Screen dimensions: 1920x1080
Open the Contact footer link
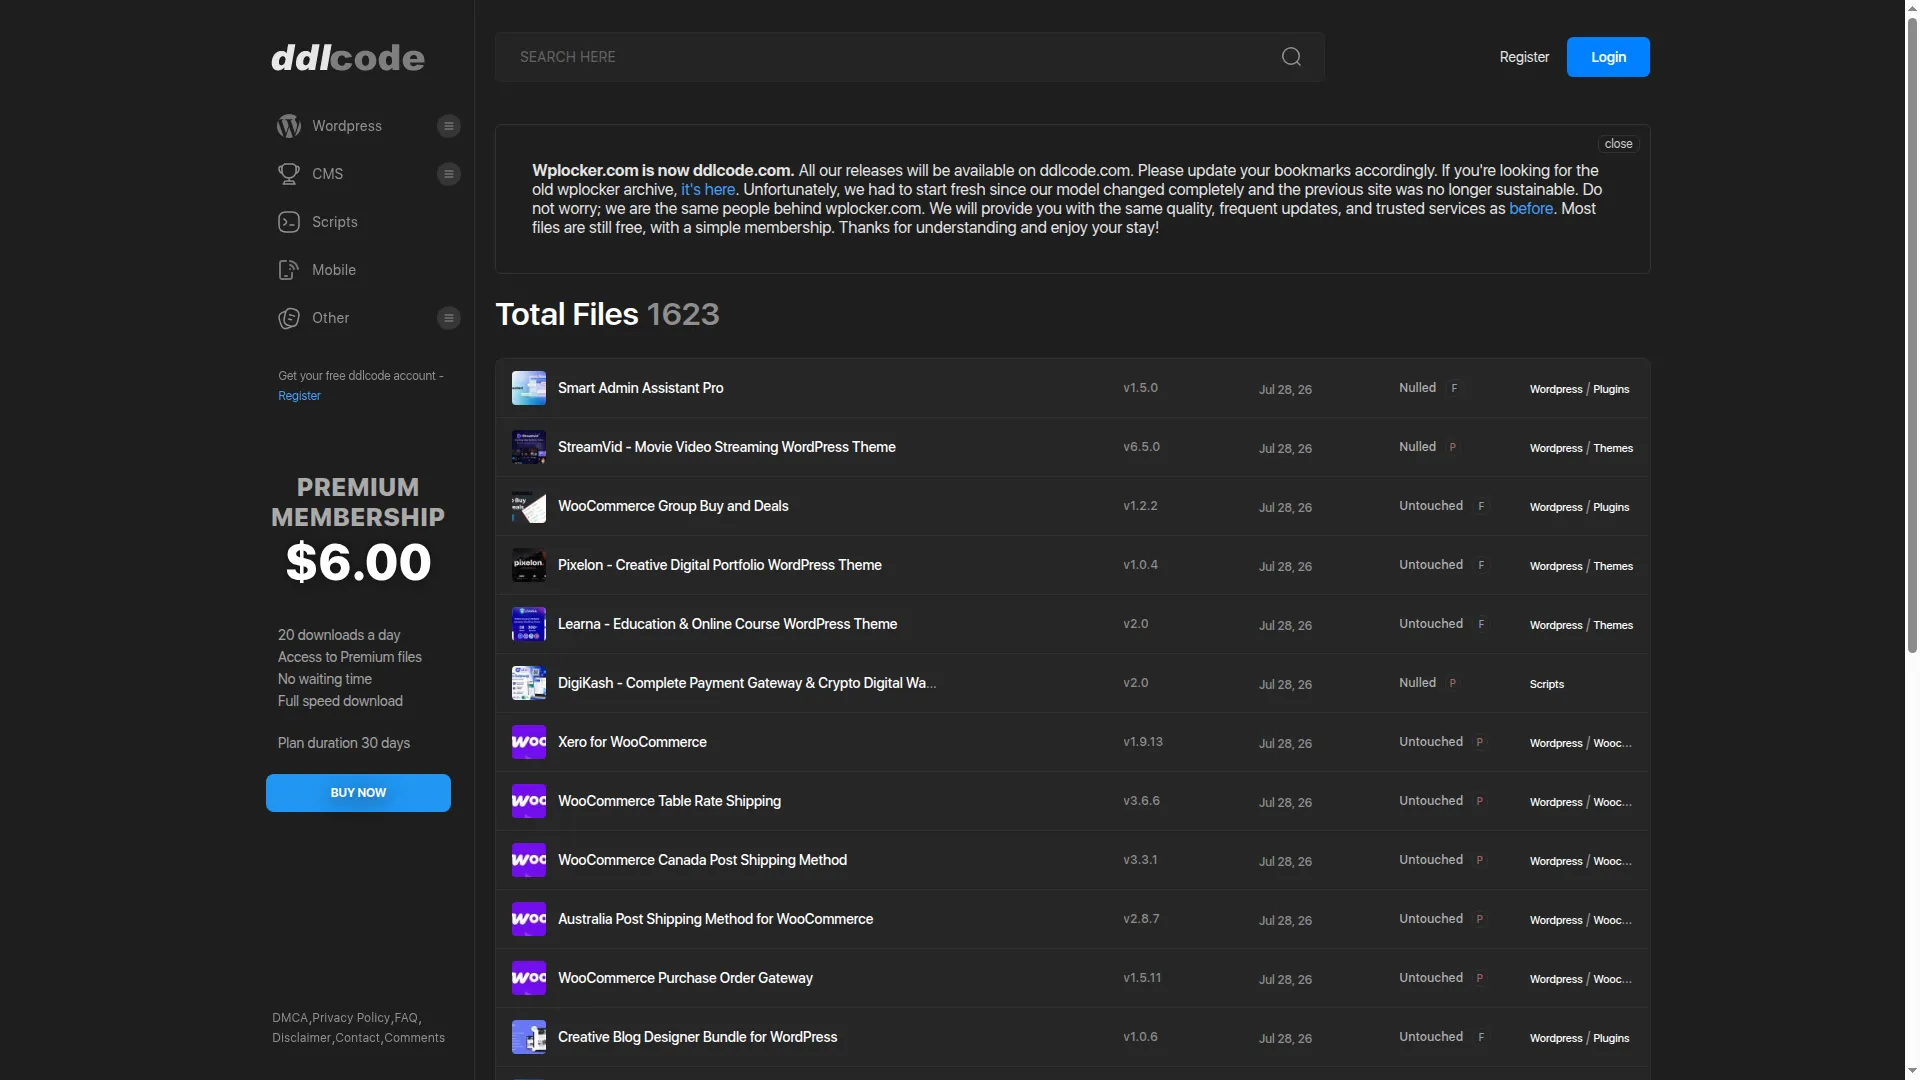click(358, 1038)
